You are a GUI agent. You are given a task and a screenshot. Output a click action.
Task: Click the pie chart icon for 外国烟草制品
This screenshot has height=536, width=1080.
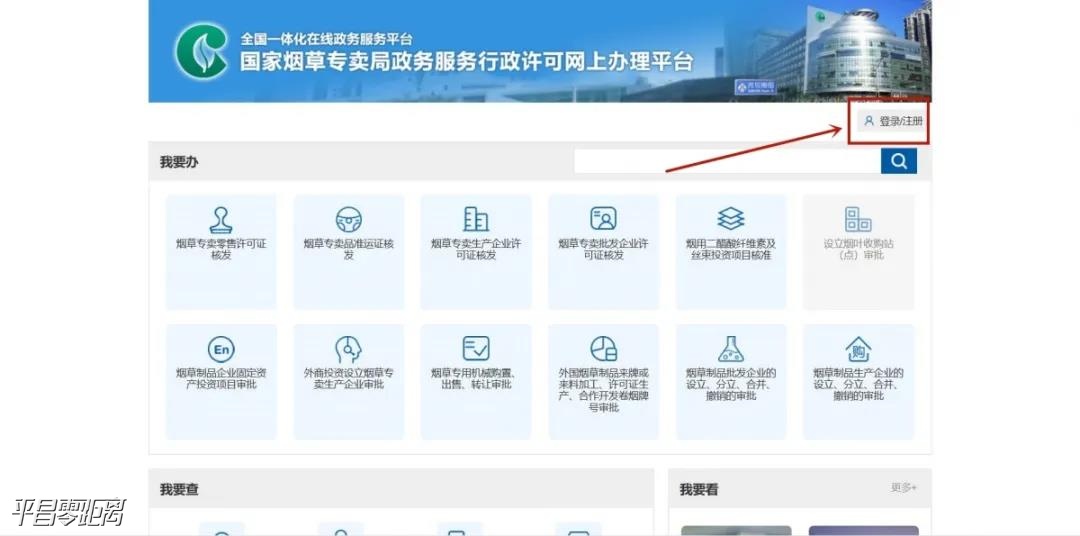point(603,349)
